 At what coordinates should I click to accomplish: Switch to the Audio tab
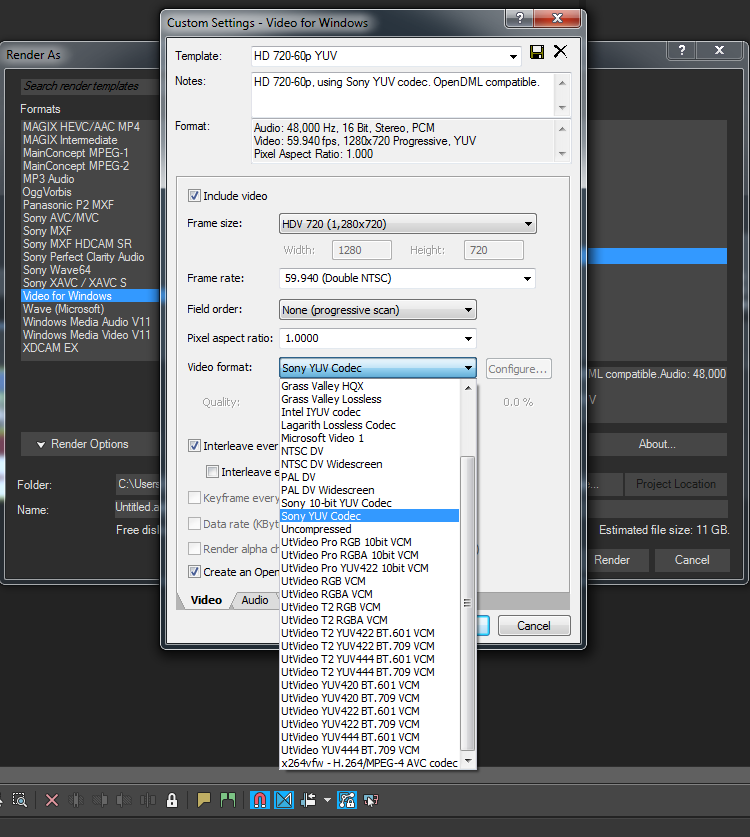255,600
